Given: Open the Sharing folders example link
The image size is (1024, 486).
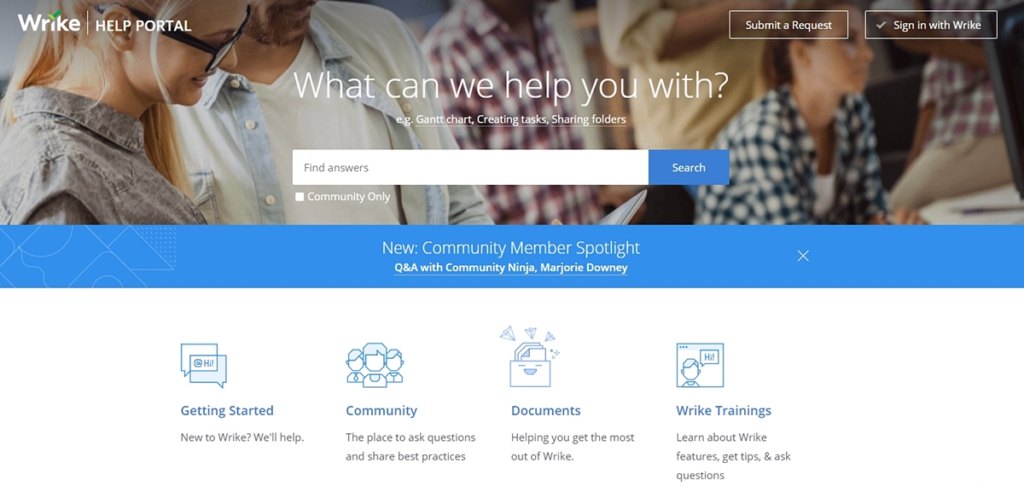Looking at the screenshot, I should pyautogui.click(x=588, y=120).
